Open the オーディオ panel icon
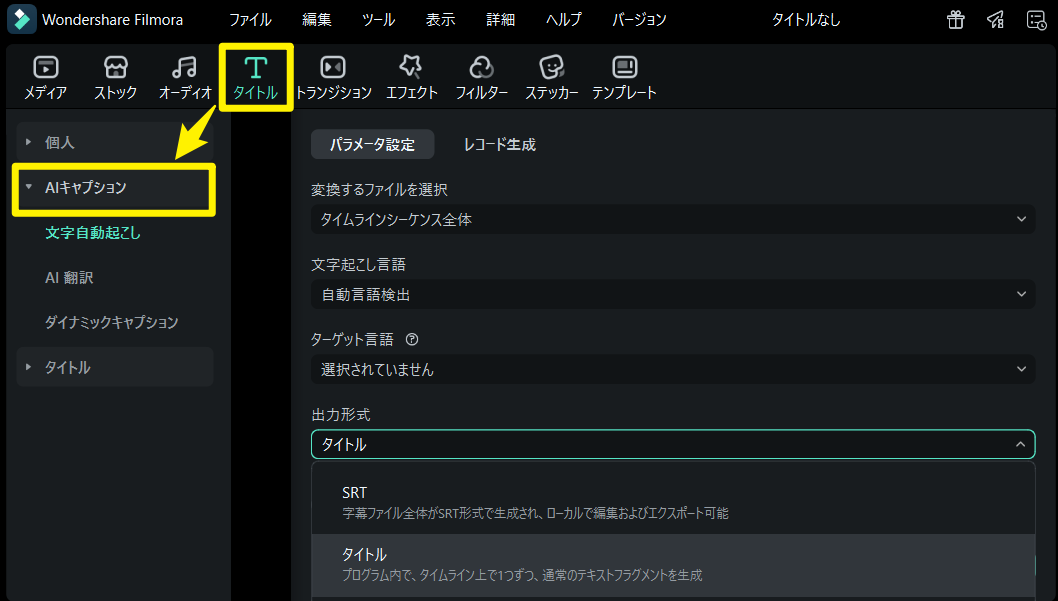Screen dimensions: 1058x601 [x=184, y=77]
